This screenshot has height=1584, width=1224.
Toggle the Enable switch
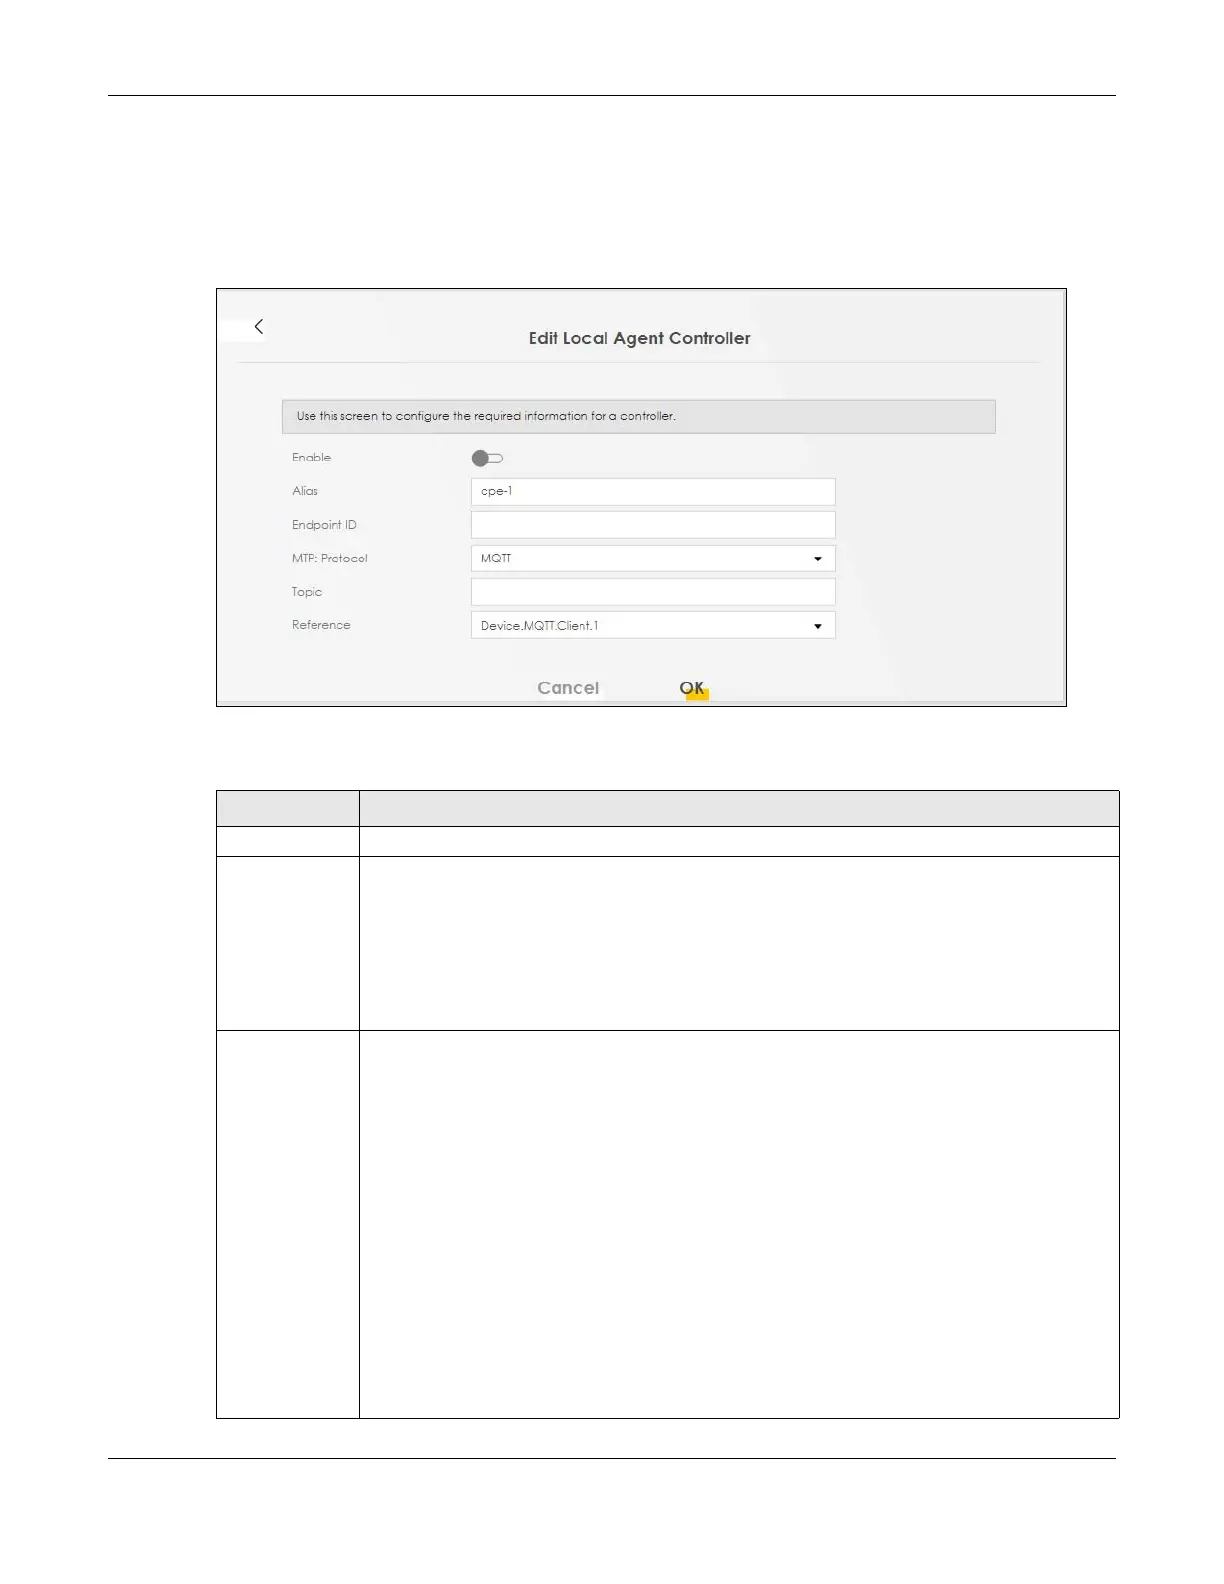coord(487,458)
